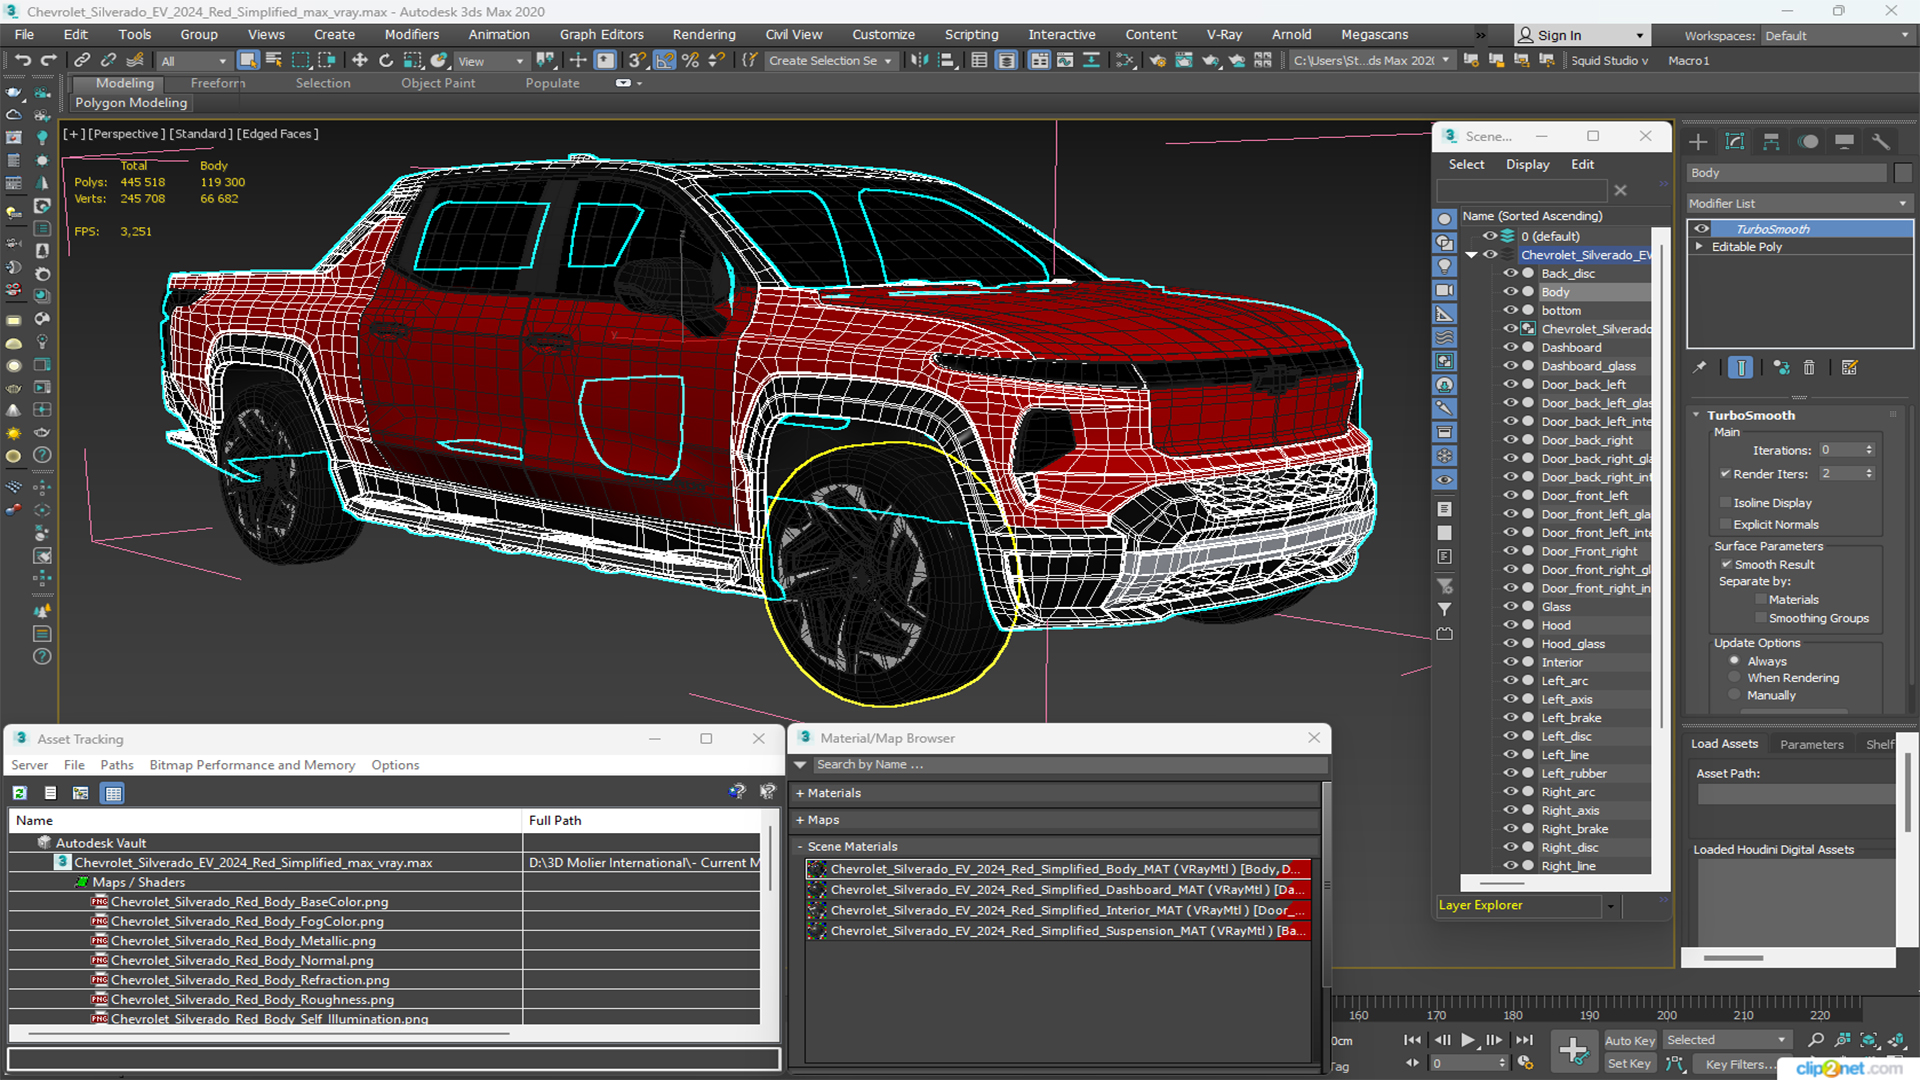Open the Graph Editors menu
Screen dimensions: 1920x1080
[x=601, y=35]
